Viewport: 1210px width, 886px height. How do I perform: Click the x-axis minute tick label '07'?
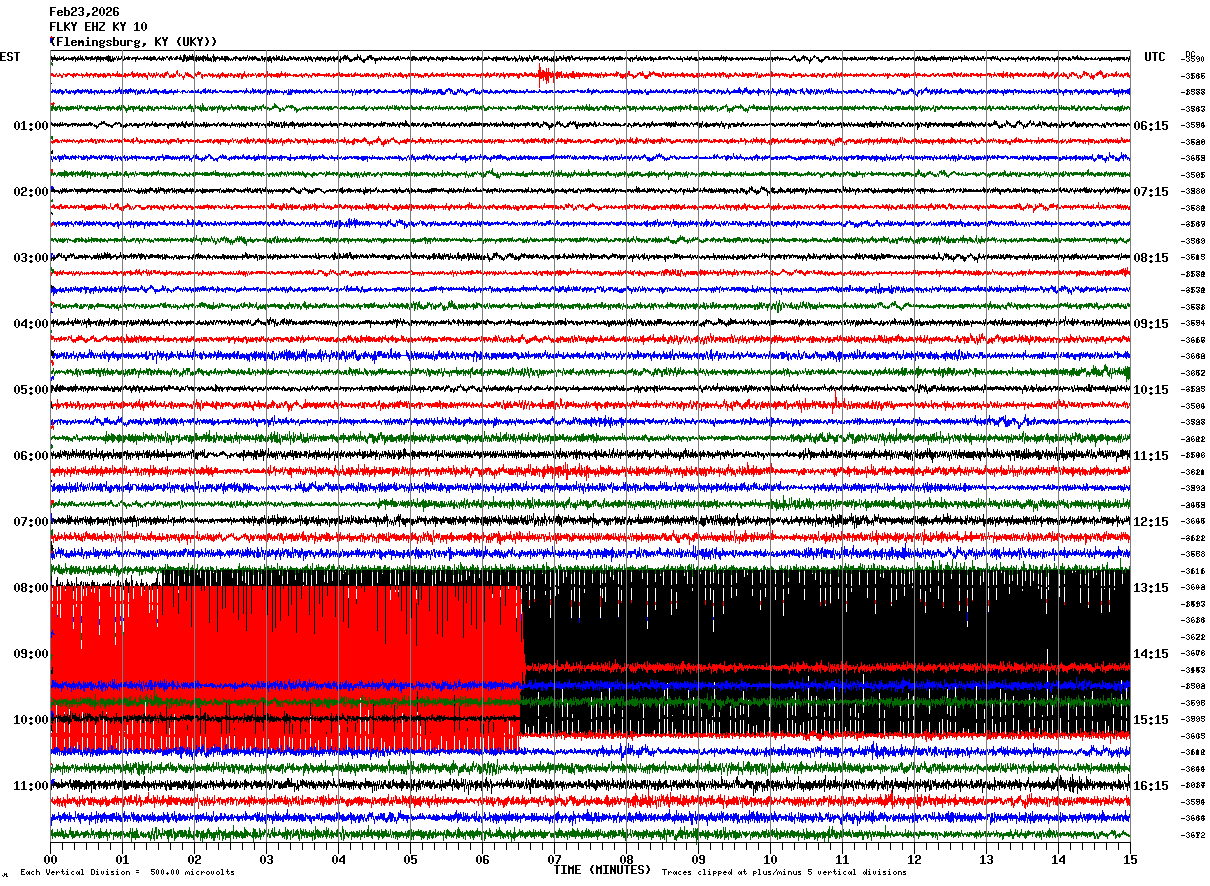click(554, 859)
